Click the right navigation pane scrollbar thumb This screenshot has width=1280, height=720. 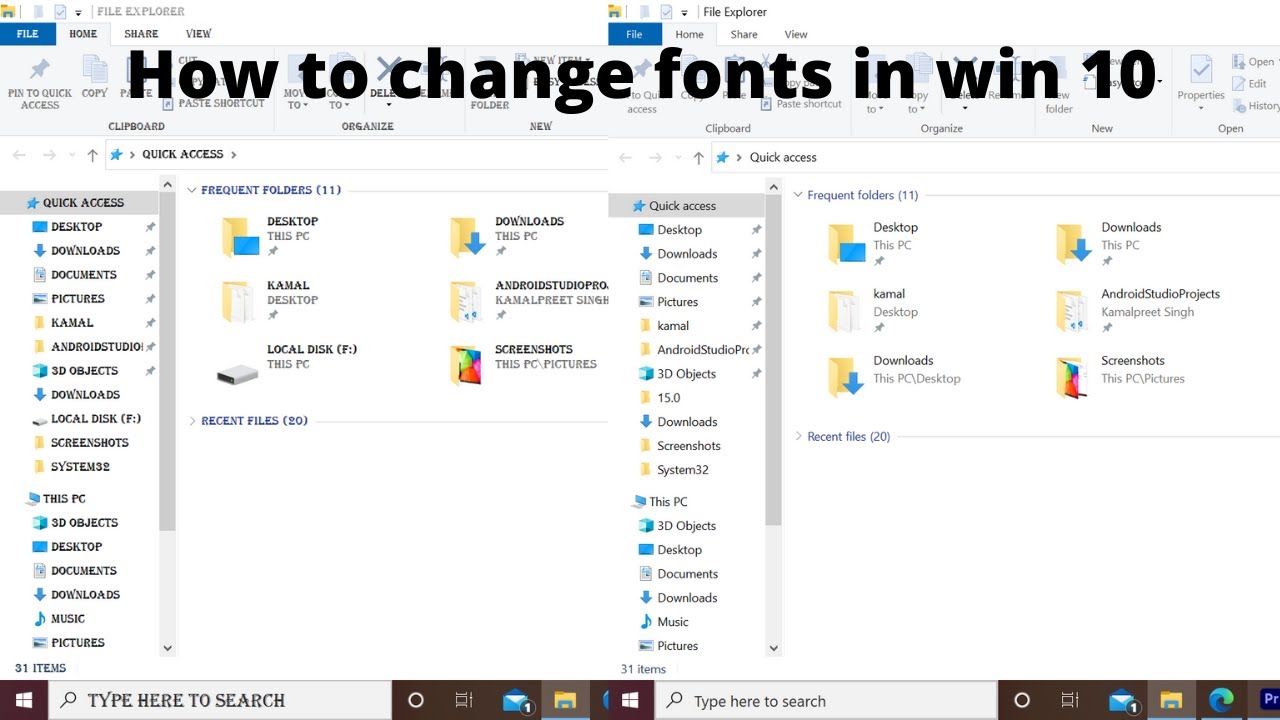pos(773,362)
